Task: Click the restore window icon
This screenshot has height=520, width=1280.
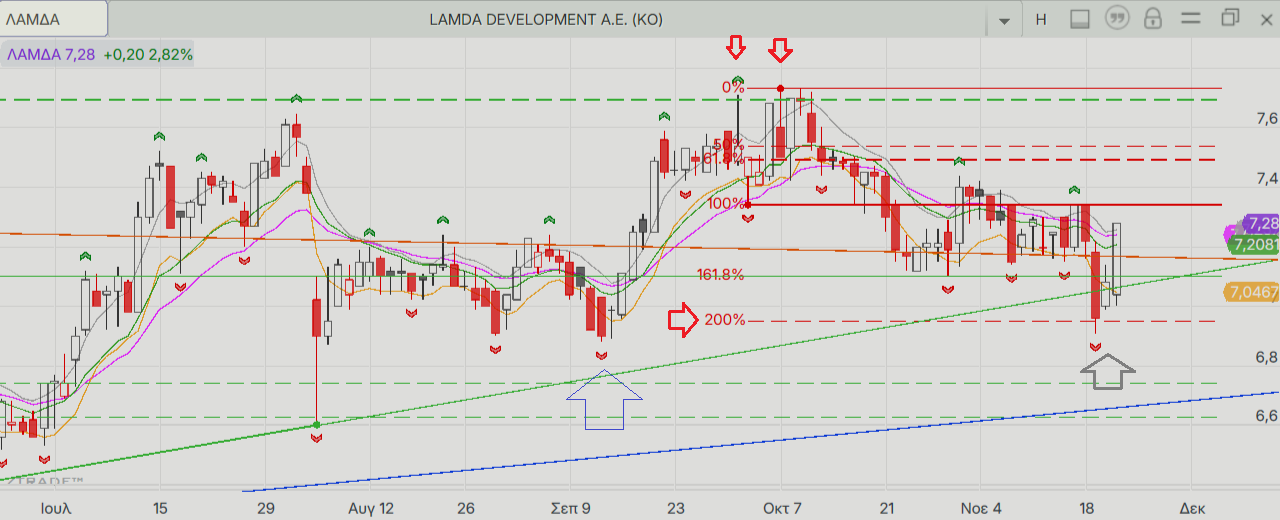Action: (x=1229, y=18)
